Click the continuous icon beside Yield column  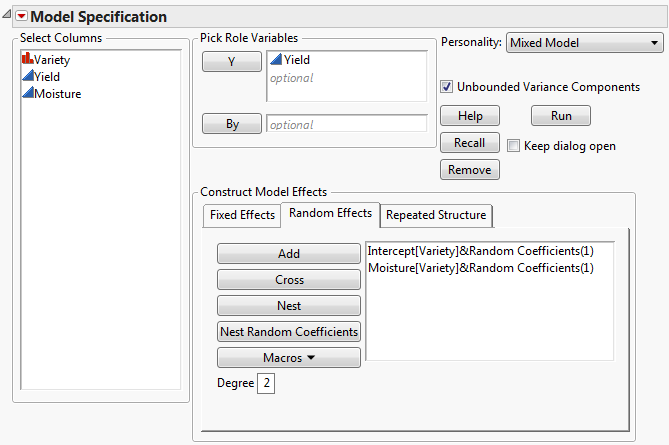[x=27, y=77]
